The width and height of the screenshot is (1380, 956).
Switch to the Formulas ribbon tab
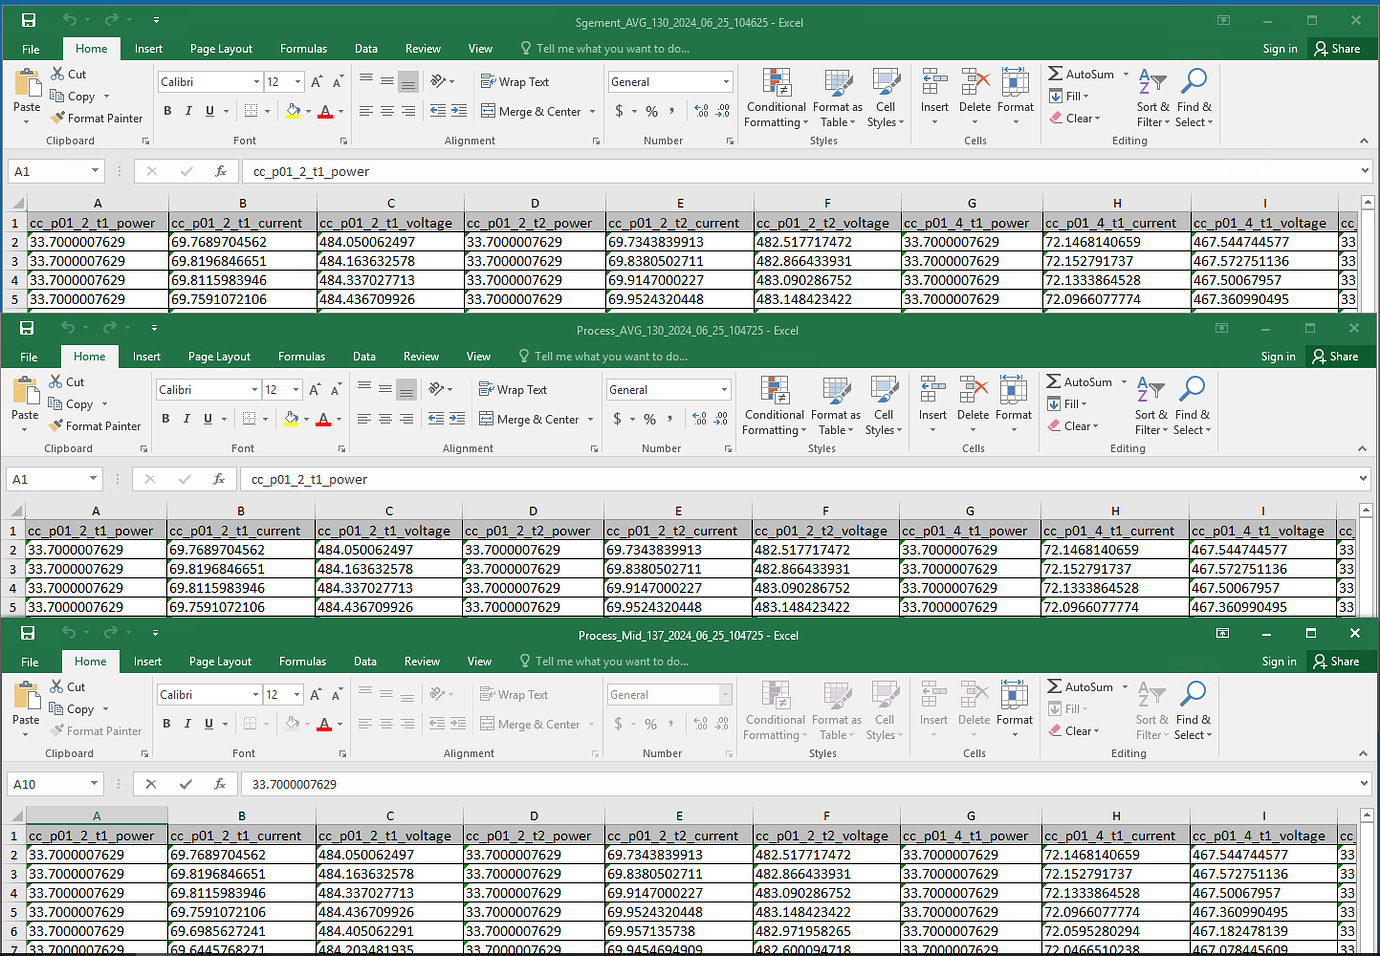tap(303, 47)
